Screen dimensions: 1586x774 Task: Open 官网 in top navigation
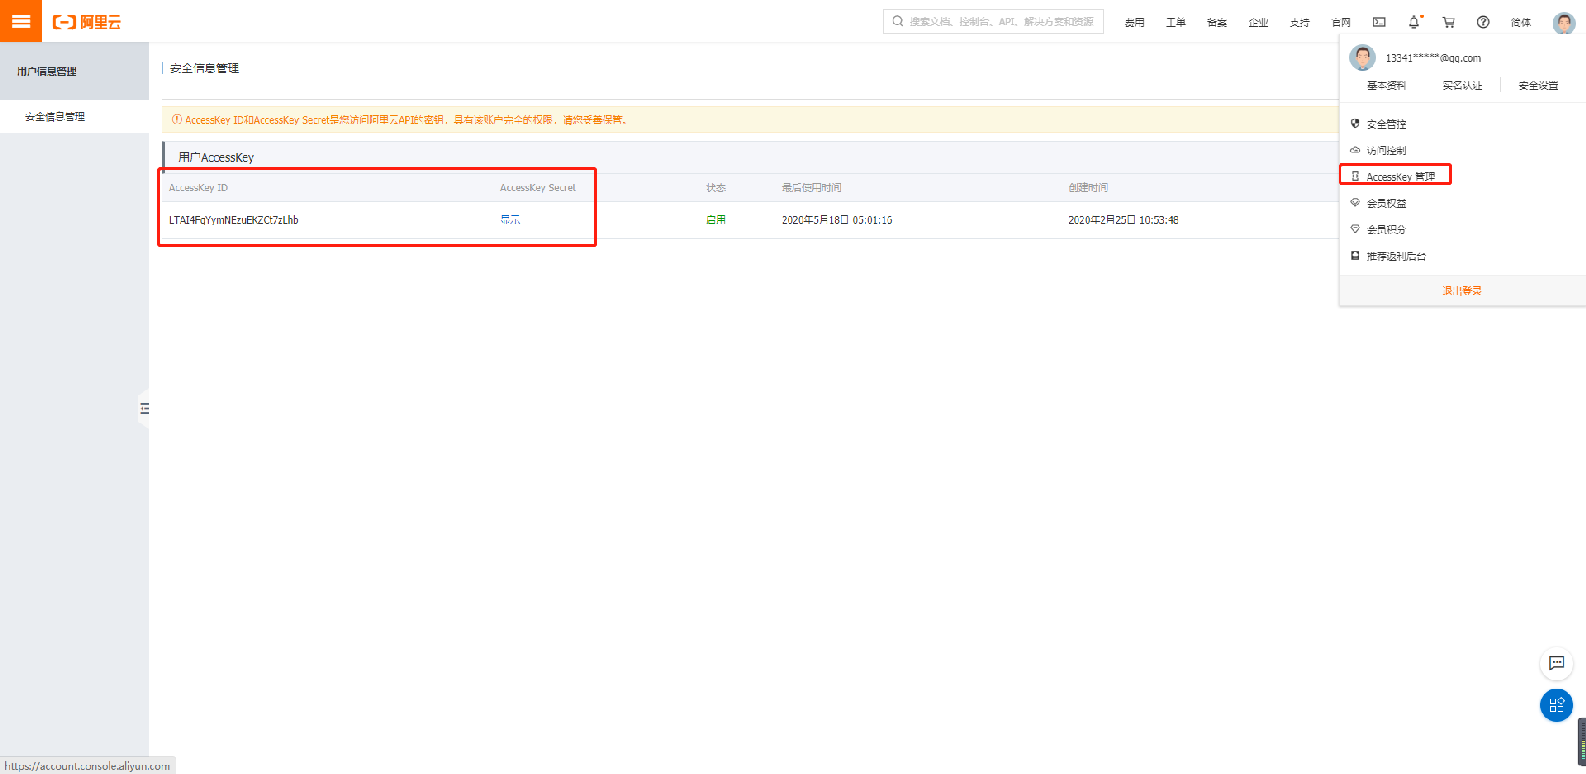pyautogui.click(x=1341, y=23)
